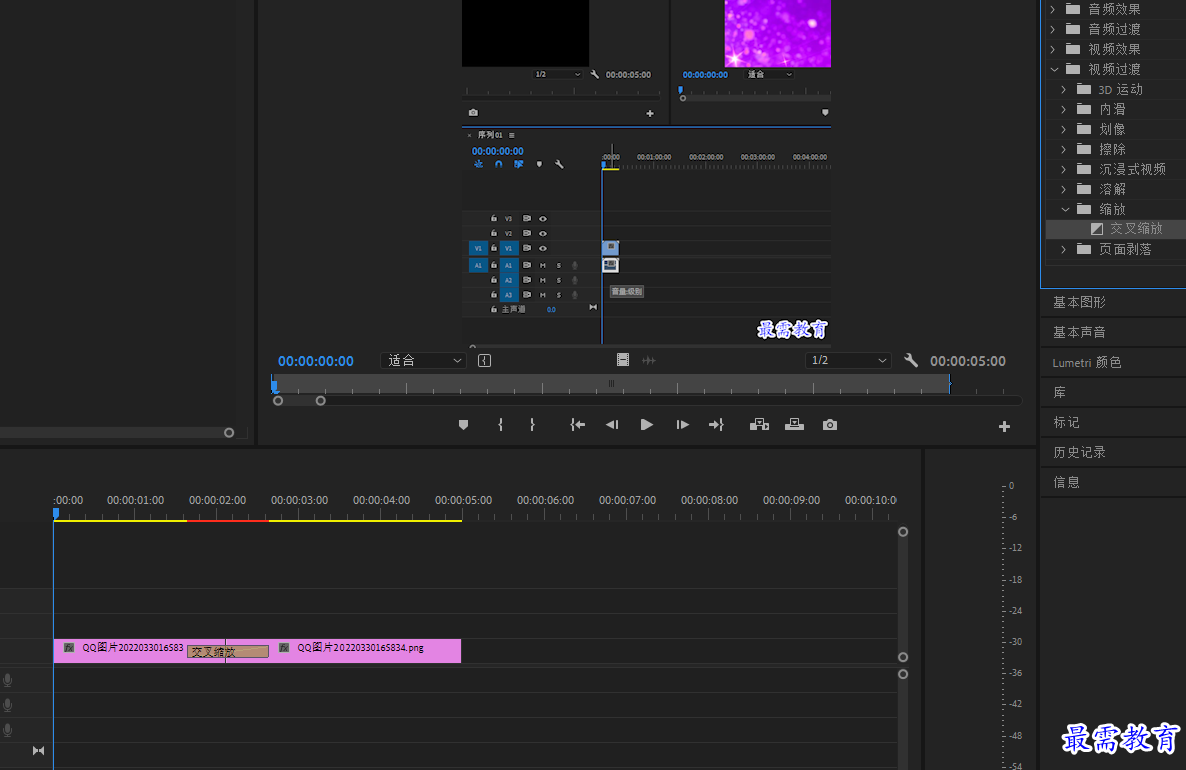Open the 1/2 playback resolution dropdown
The image size is (1186, 770).
click(x=847, y=361)
